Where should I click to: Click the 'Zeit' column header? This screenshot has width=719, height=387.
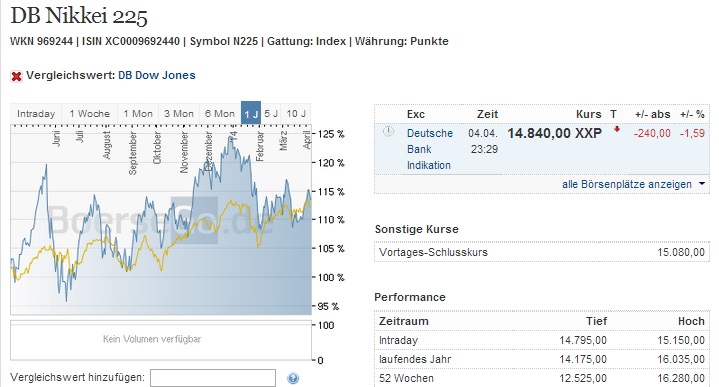(487, 114)
